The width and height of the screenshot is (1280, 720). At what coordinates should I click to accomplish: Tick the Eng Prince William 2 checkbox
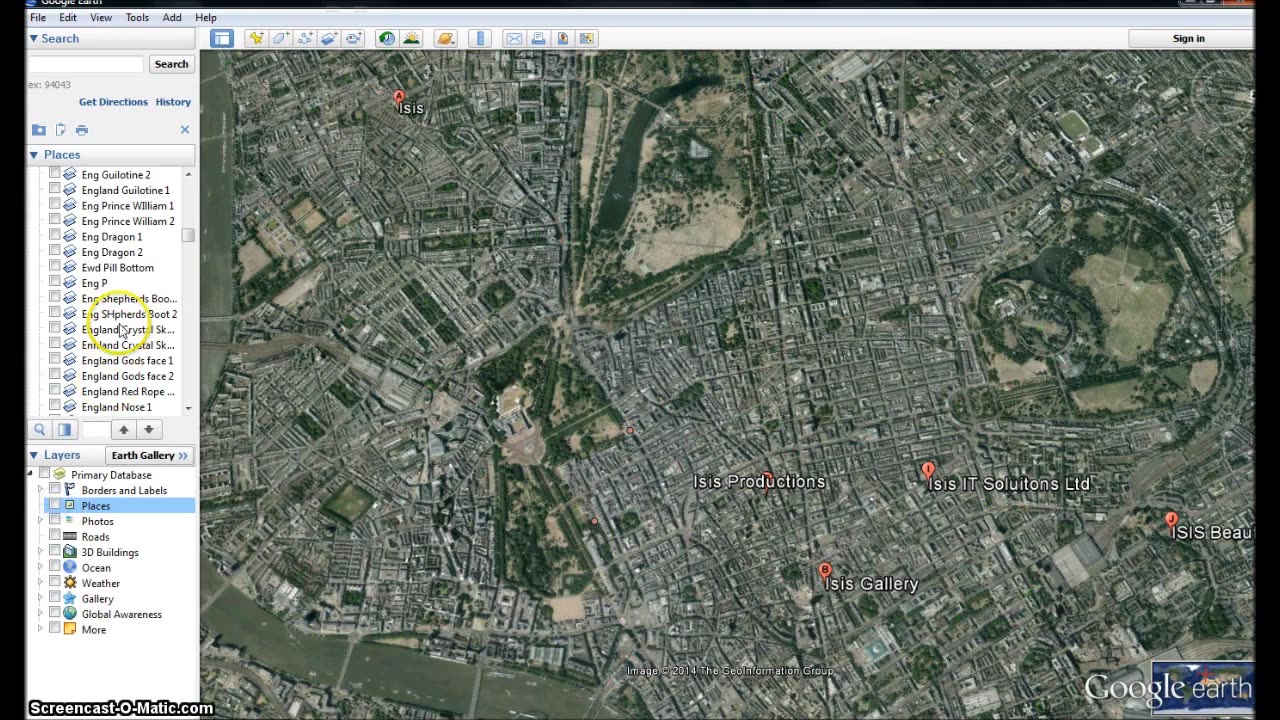pos(55,221)
